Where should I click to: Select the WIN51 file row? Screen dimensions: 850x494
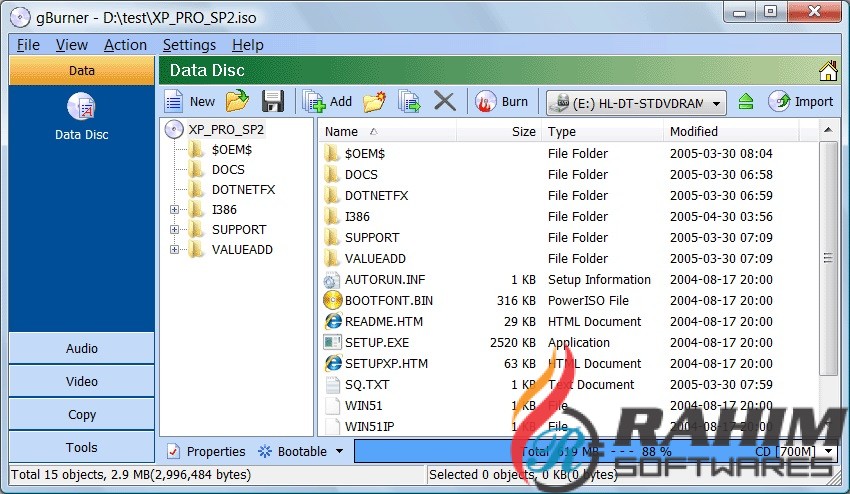click(x=569, y=406)
